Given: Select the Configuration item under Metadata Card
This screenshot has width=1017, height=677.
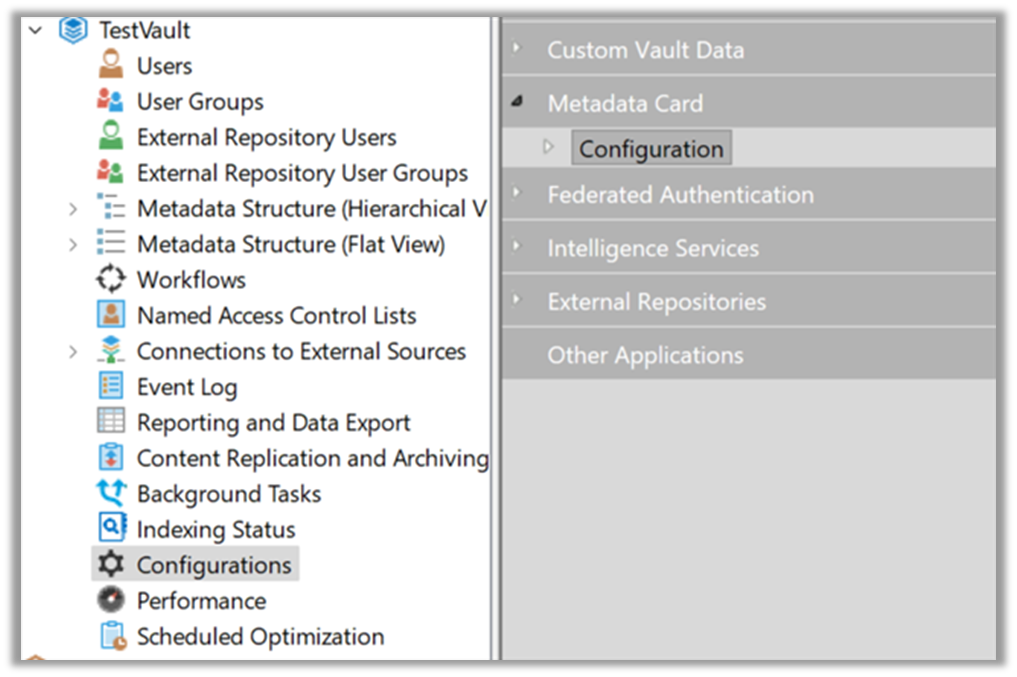Looking at the screenshot, I should 651,148.
